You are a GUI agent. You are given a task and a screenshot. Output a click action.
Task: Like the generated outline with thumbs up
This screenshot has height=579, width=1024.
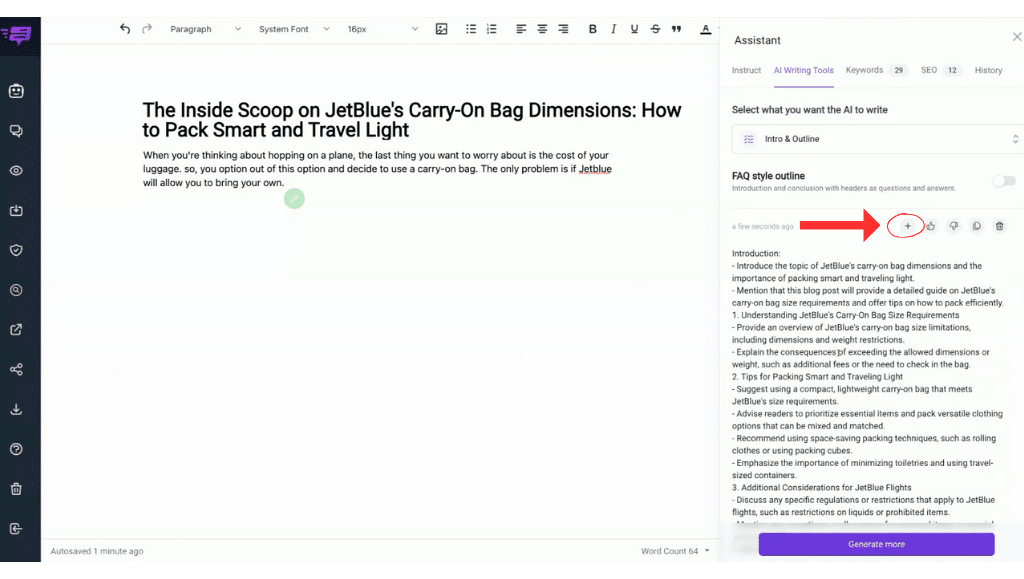tap(931, 226)
